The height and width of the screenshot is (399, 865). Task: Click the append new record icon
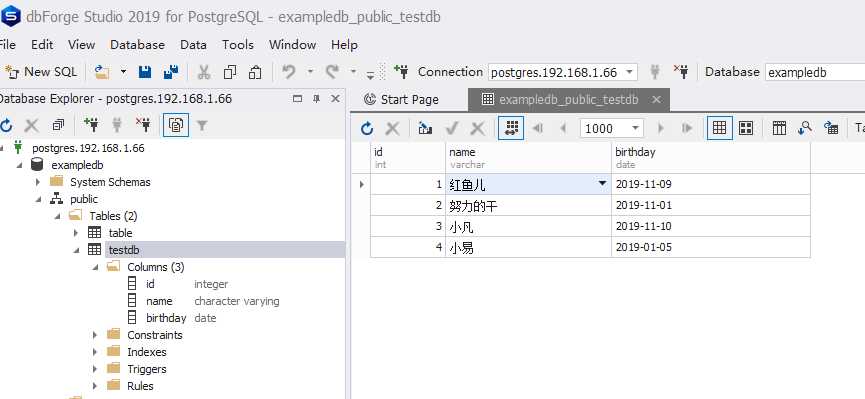[x=425, y=129]
